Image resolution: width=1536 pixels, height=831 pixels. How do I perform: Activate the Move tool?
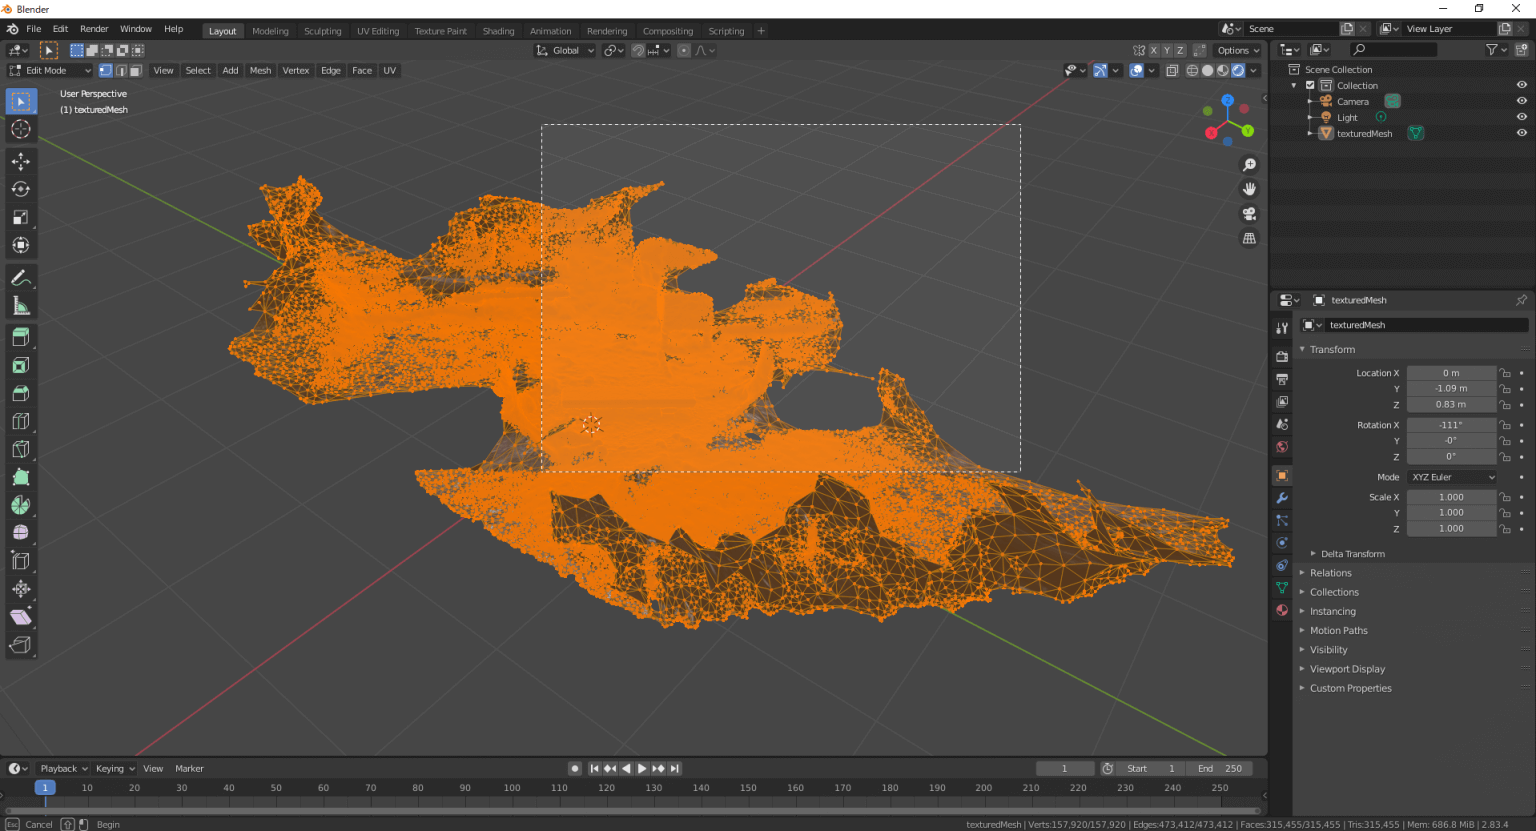[x=21, y=160]
